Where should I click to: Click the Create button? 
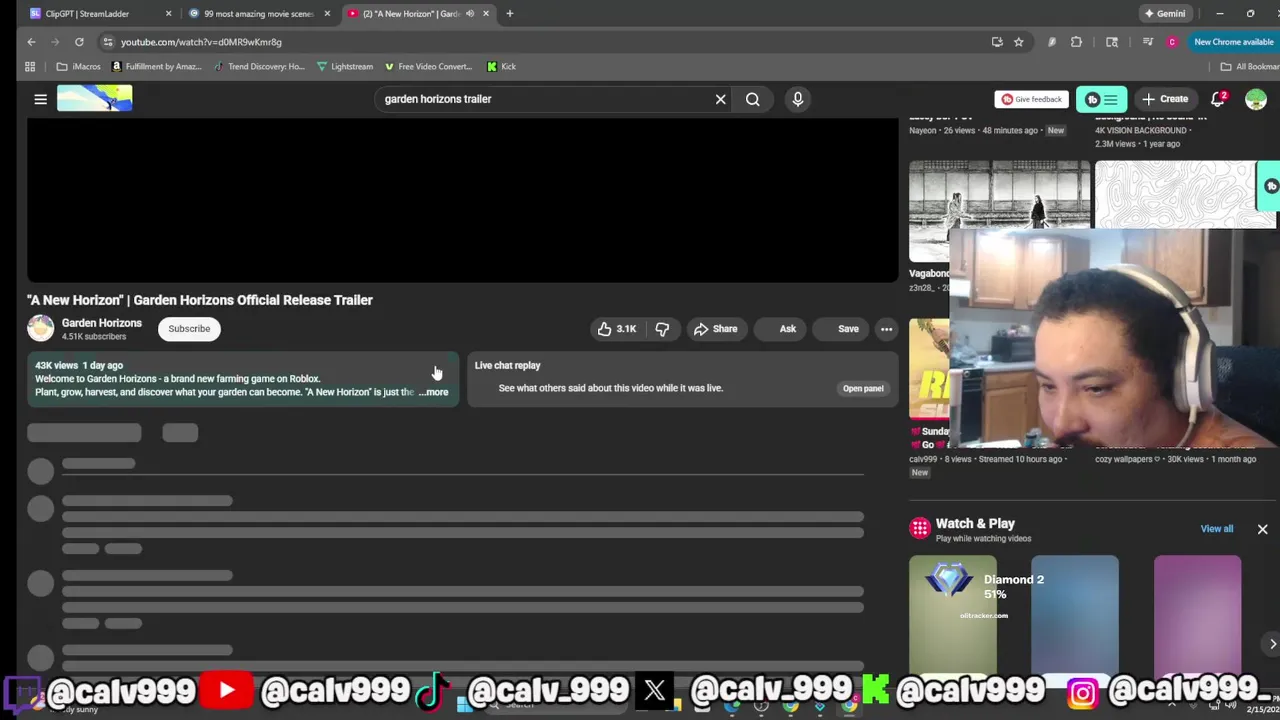(1165, 99)
